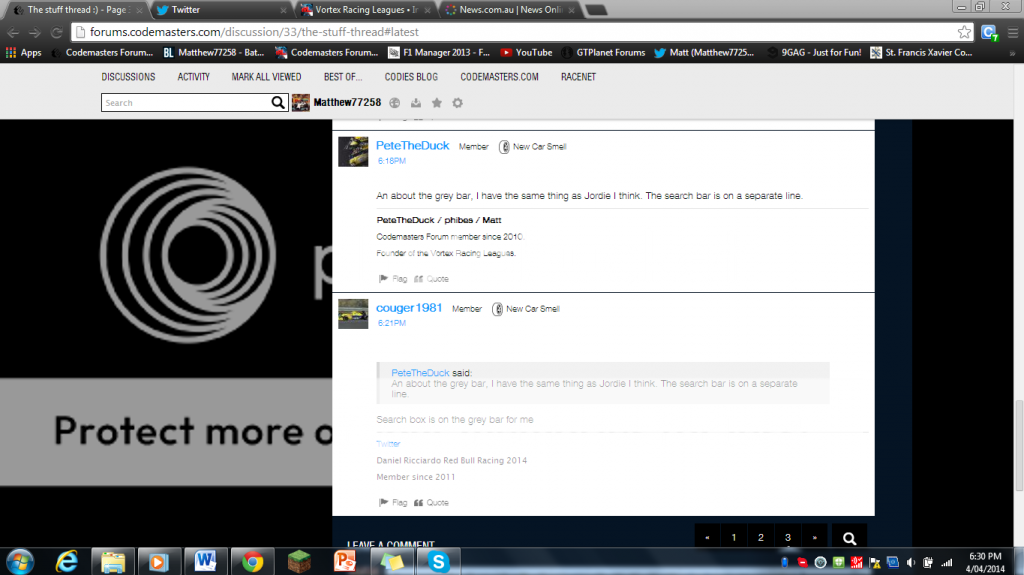Click the search magnifier button beside Search box
The image size is (1024, 575).
tap(278, 103)
